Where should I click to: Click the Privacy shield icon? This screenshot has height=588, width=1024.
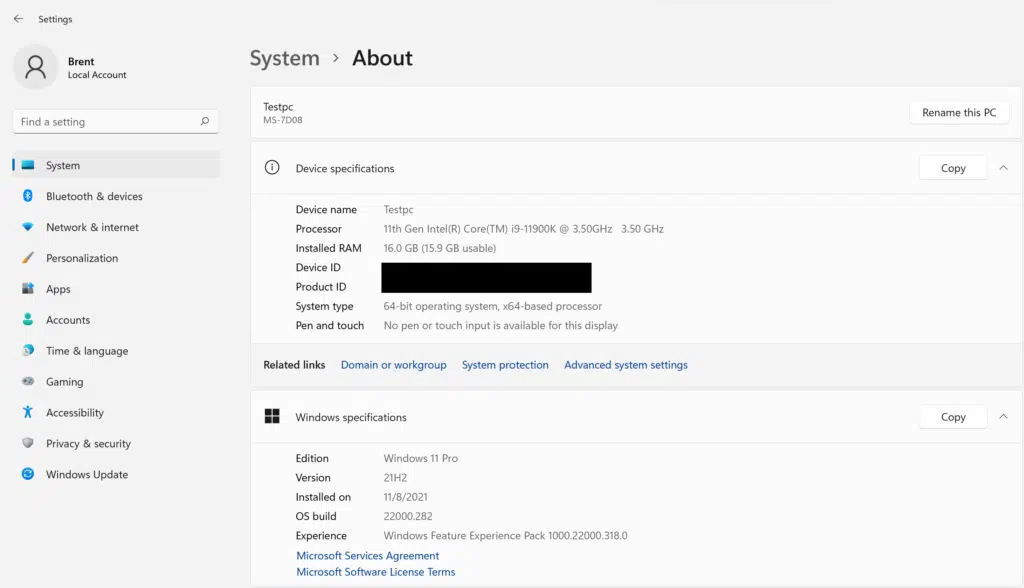pos(27,443)
